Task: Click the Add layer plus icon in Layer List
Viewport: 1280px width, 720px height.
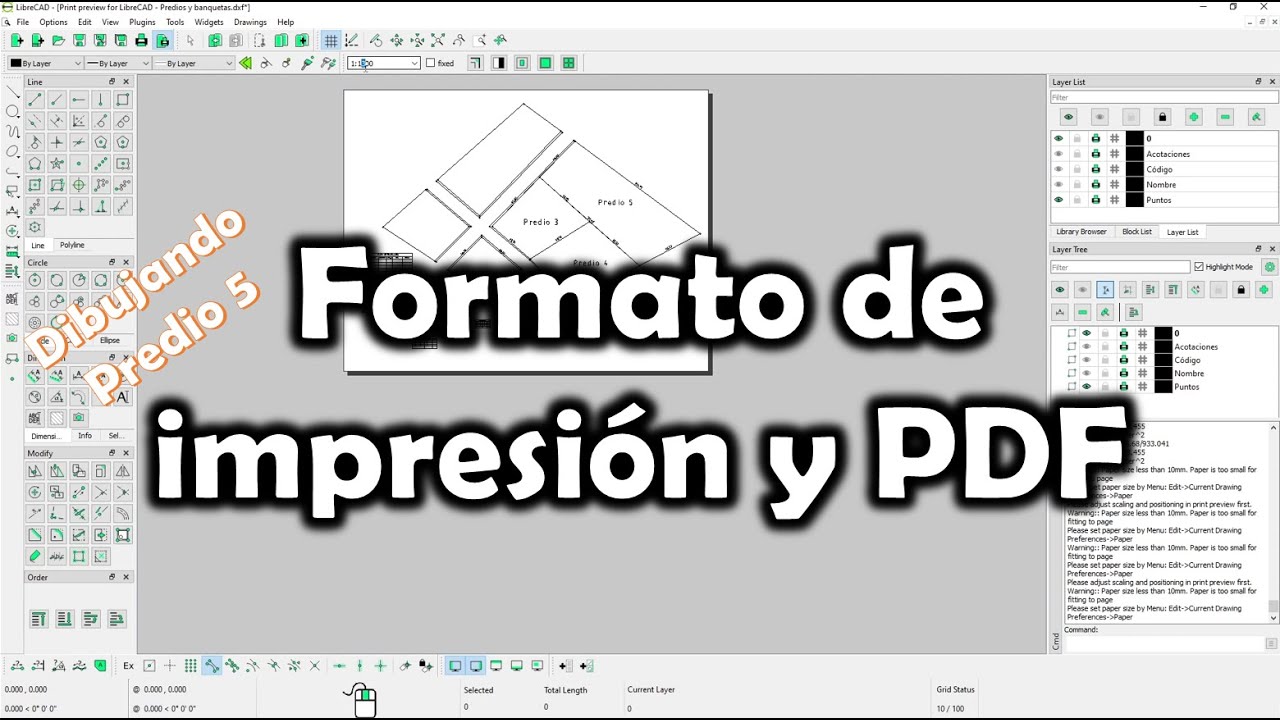Action: (1193, 117)
